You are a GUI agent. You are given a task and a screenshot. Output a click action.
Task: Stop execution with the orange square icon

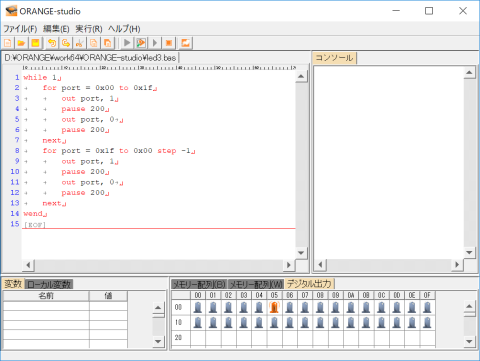169,43
